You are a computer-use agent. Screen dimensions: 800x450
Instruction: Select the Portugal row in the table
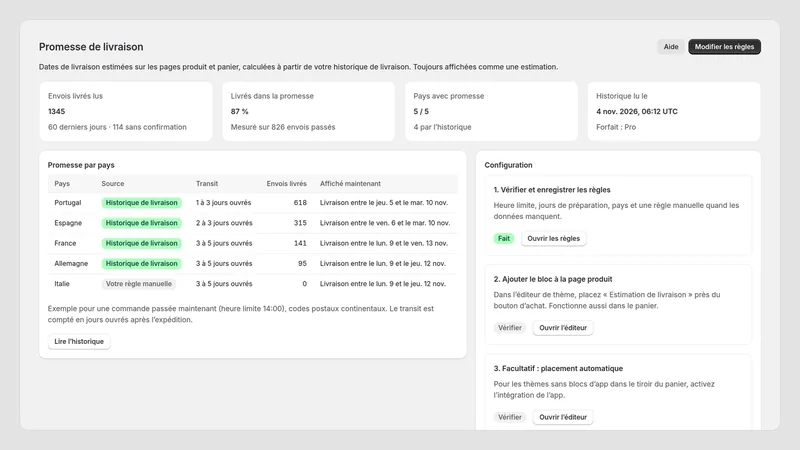coord(253,203)
